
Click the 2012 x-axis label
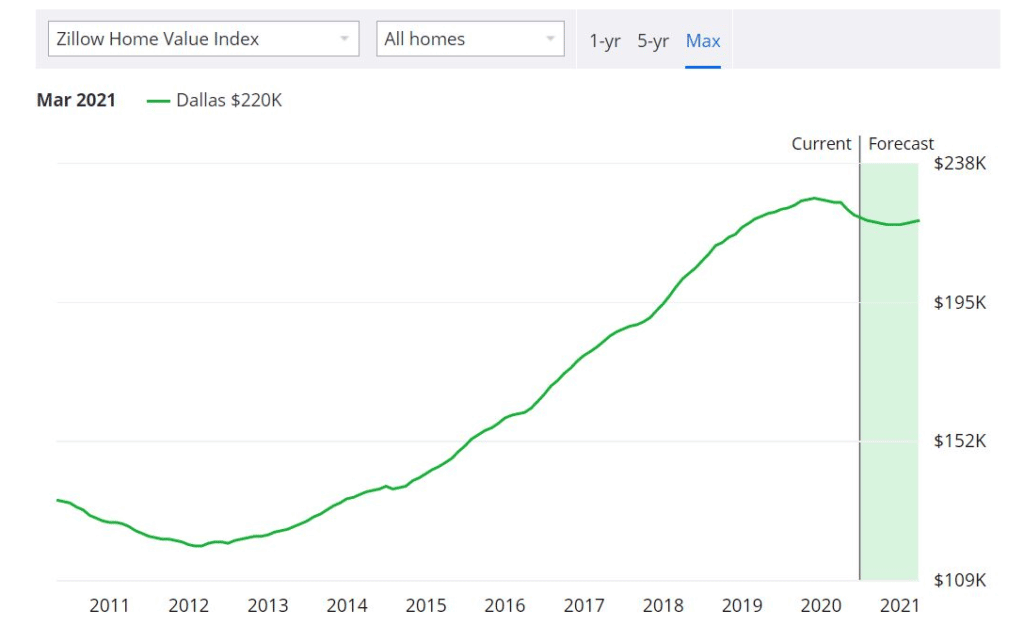point(188,606)
